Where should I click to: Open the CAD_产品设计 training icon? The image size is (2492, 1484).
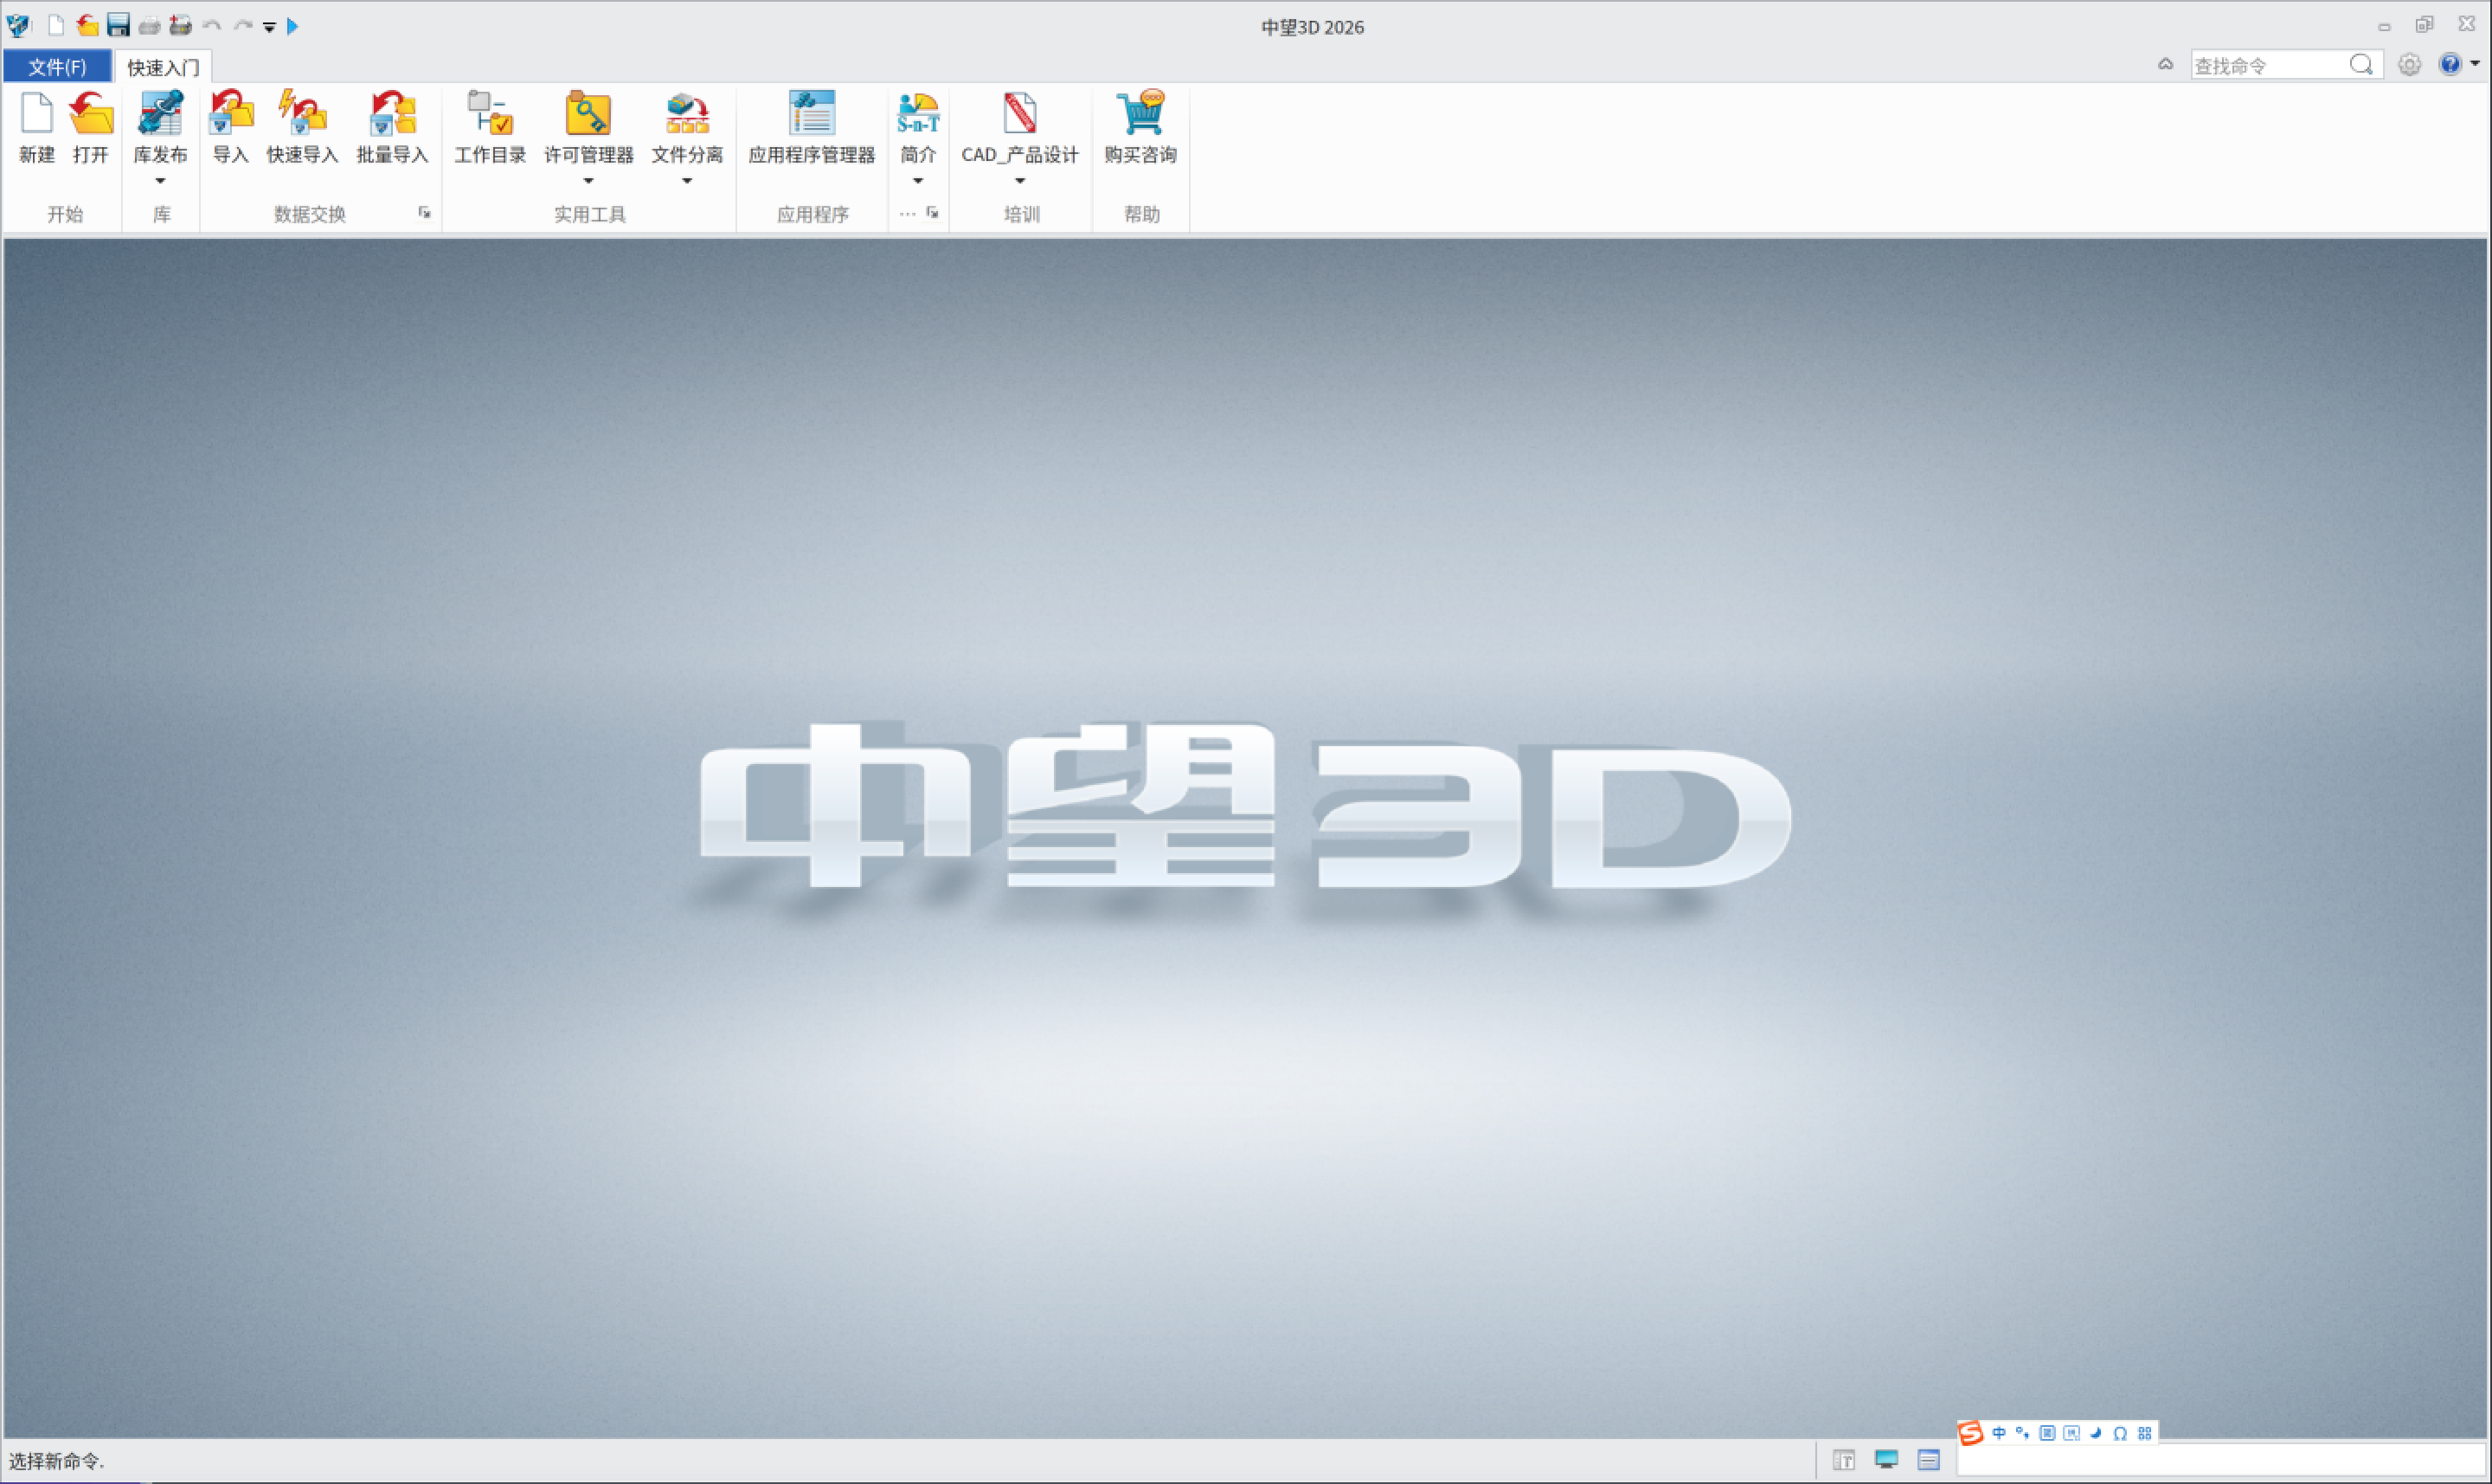point(1019,114)
